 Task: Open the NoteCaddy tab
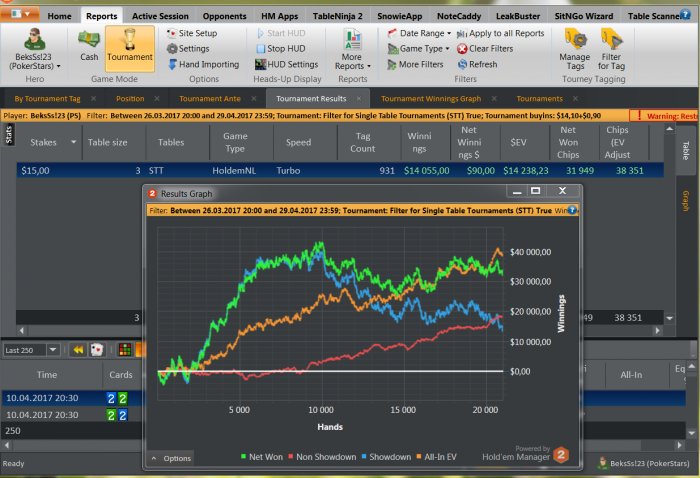[x=459, y=16]
